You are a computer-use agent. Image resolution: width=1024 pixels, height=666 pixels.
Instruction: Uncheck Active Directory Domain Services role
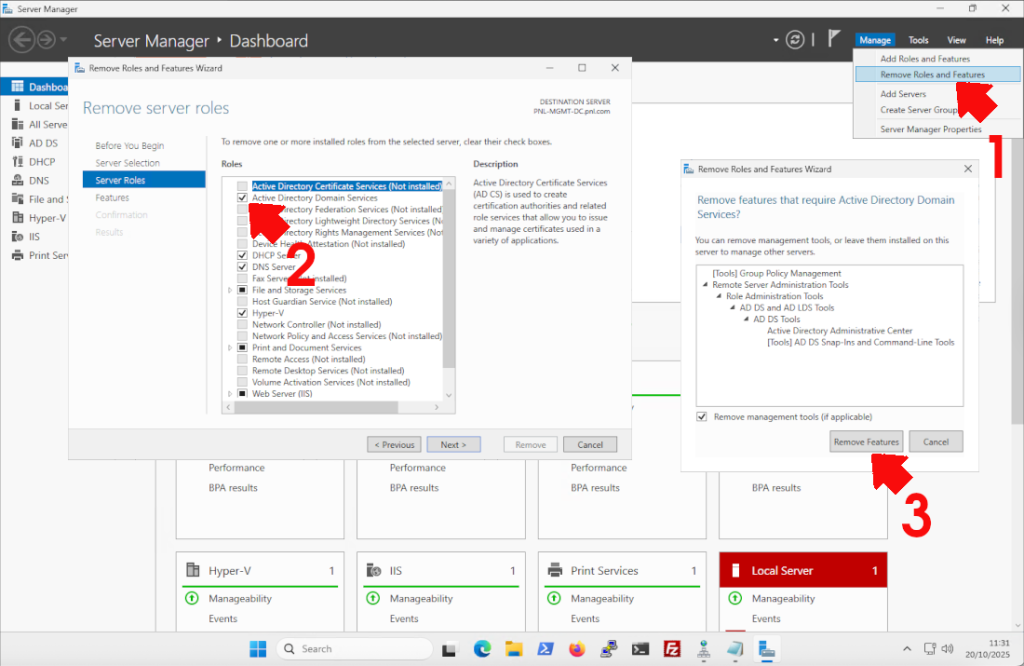pyautogui.click(x=242, y=198)
